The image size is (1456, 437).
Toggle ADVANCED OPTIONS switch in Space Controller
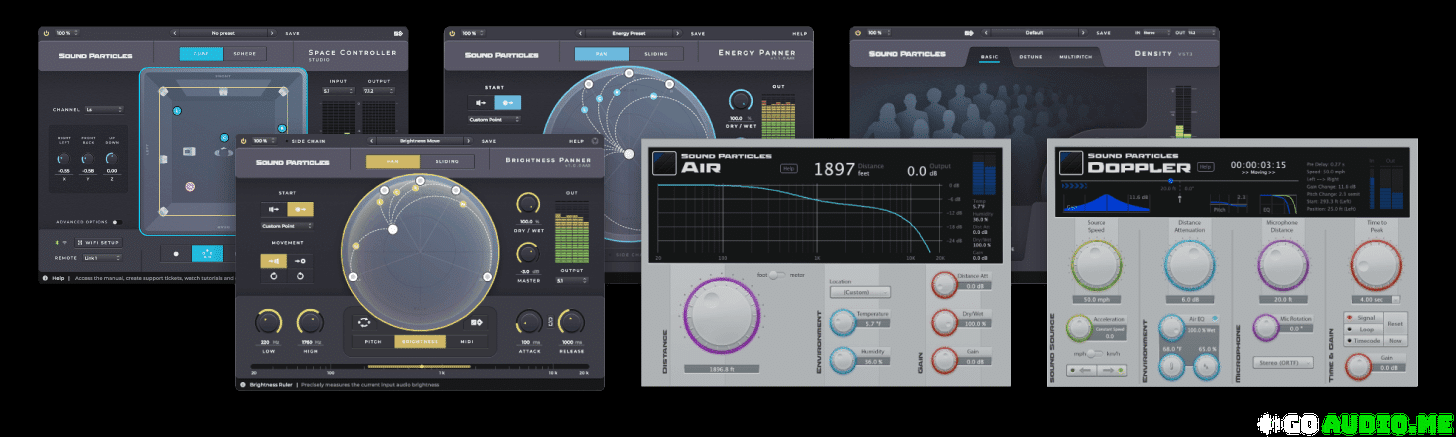coord(115,222)
